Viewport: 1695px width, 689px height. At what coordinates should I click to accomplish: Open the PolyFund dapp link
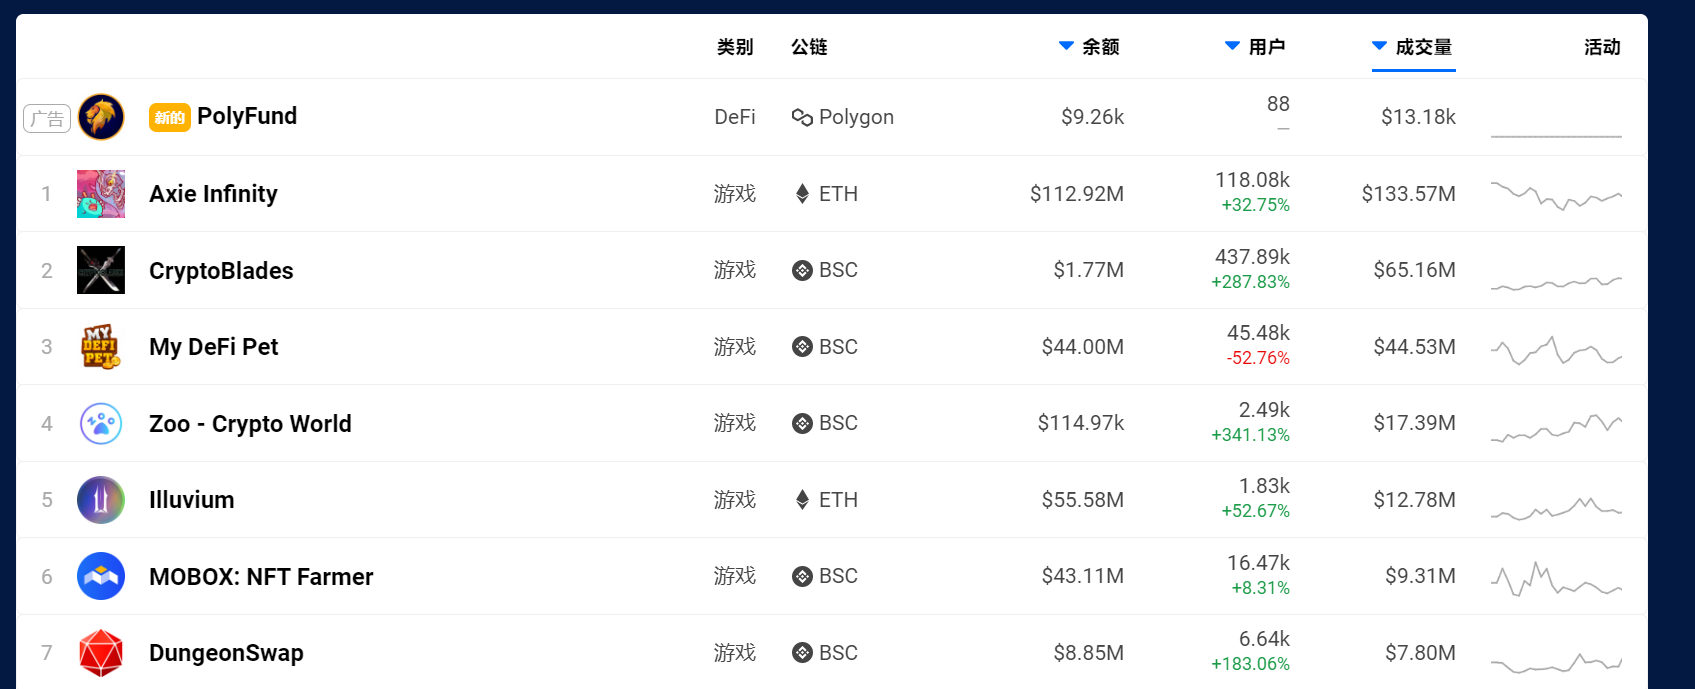pos(247,116)
